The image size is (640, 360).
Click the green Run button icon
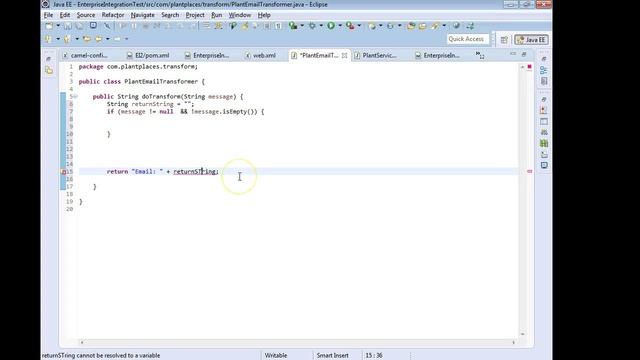click(x=331, y=26)
